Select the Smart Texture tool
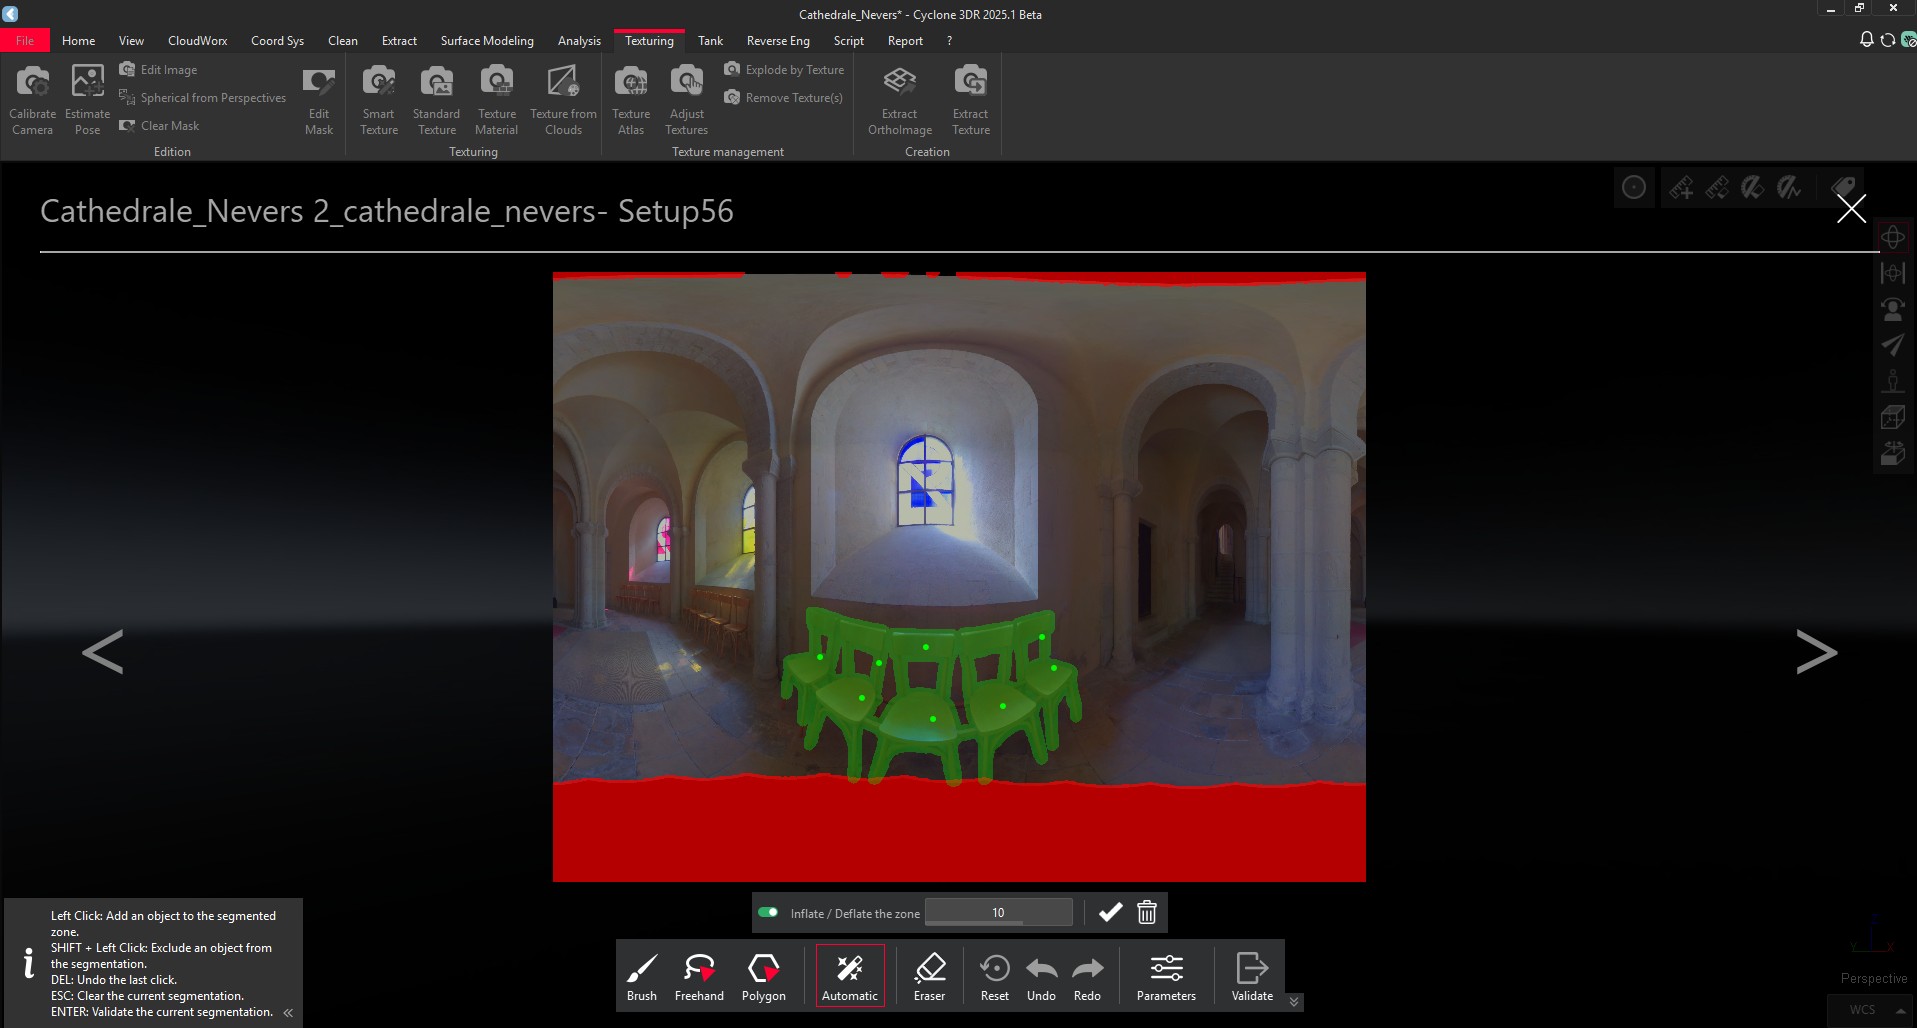The width and height of the screenshot is (1917, 1028). tap(378, 97)
